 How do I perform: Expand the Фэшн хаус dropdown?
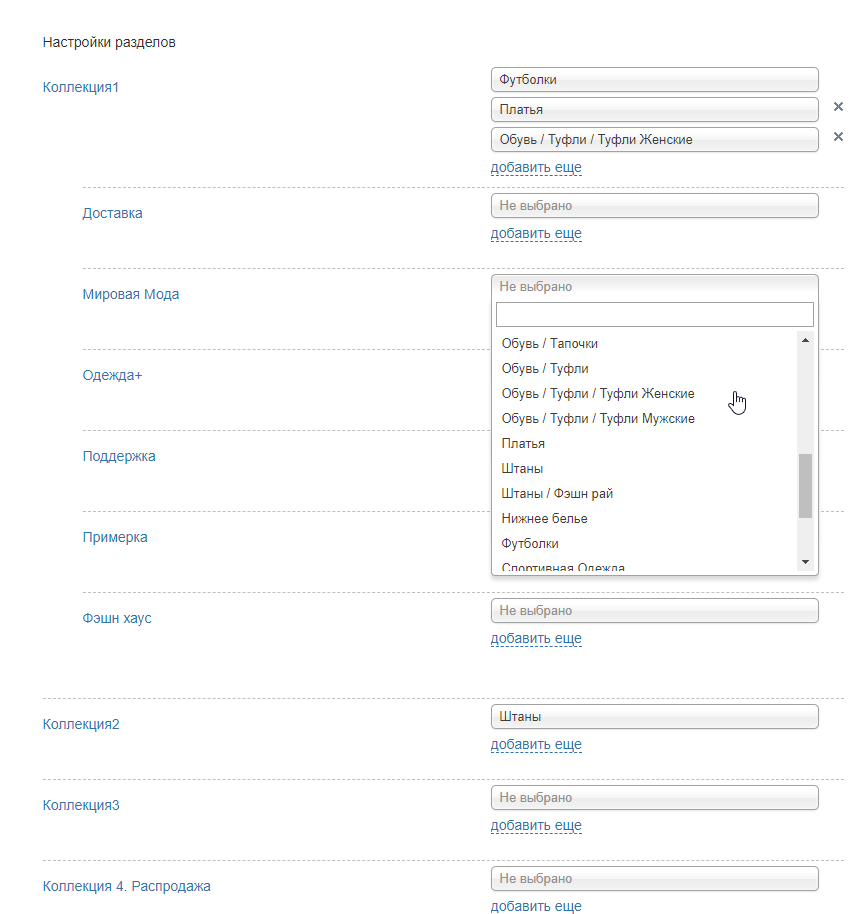pos(654,611)
